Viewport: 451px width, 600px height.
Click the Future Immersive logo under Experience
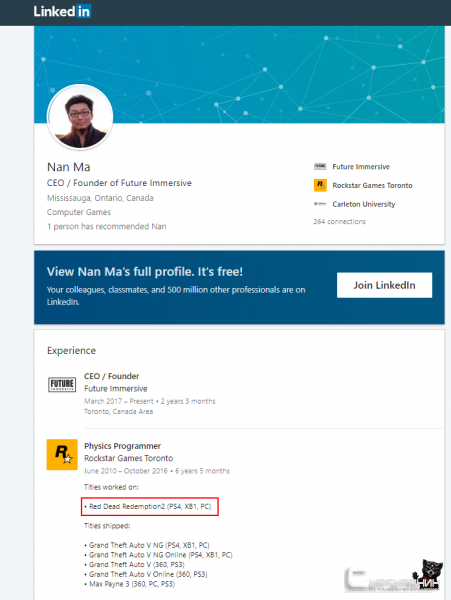pyautogui.click(x=62, y=384)
